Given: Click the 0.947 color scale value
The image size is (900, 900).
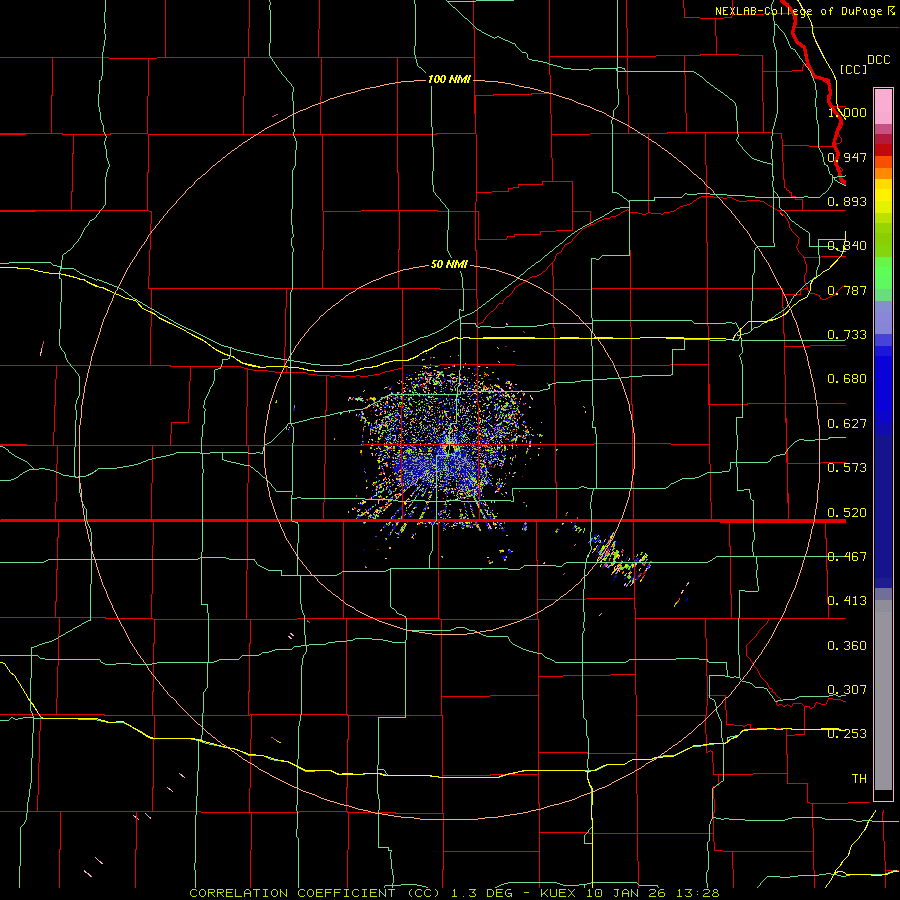Looking at the screenshot, I should (847, 157).
